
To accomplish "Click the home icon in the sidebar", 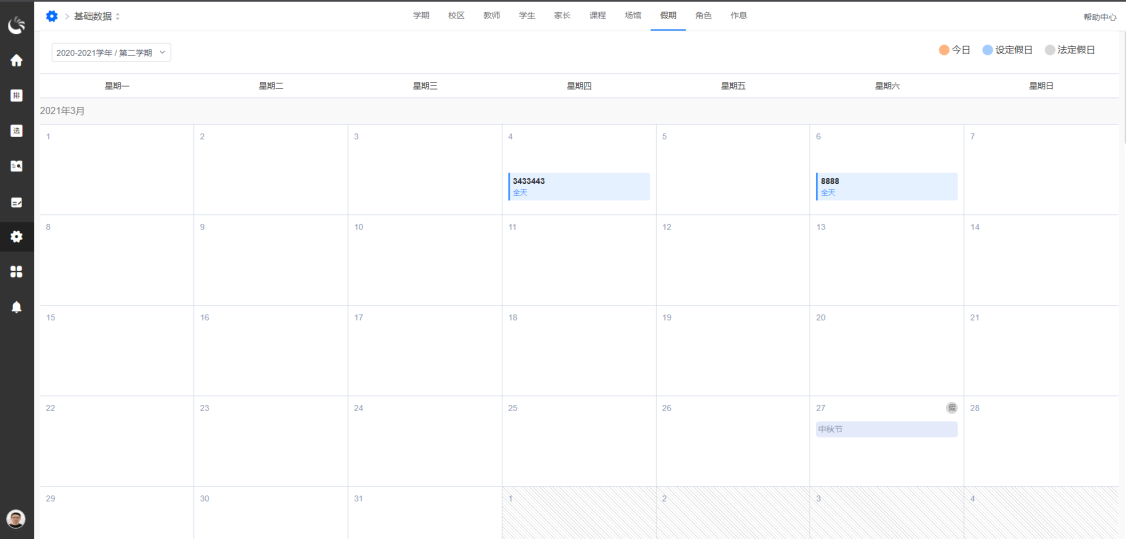I will [x=16, y=60].
